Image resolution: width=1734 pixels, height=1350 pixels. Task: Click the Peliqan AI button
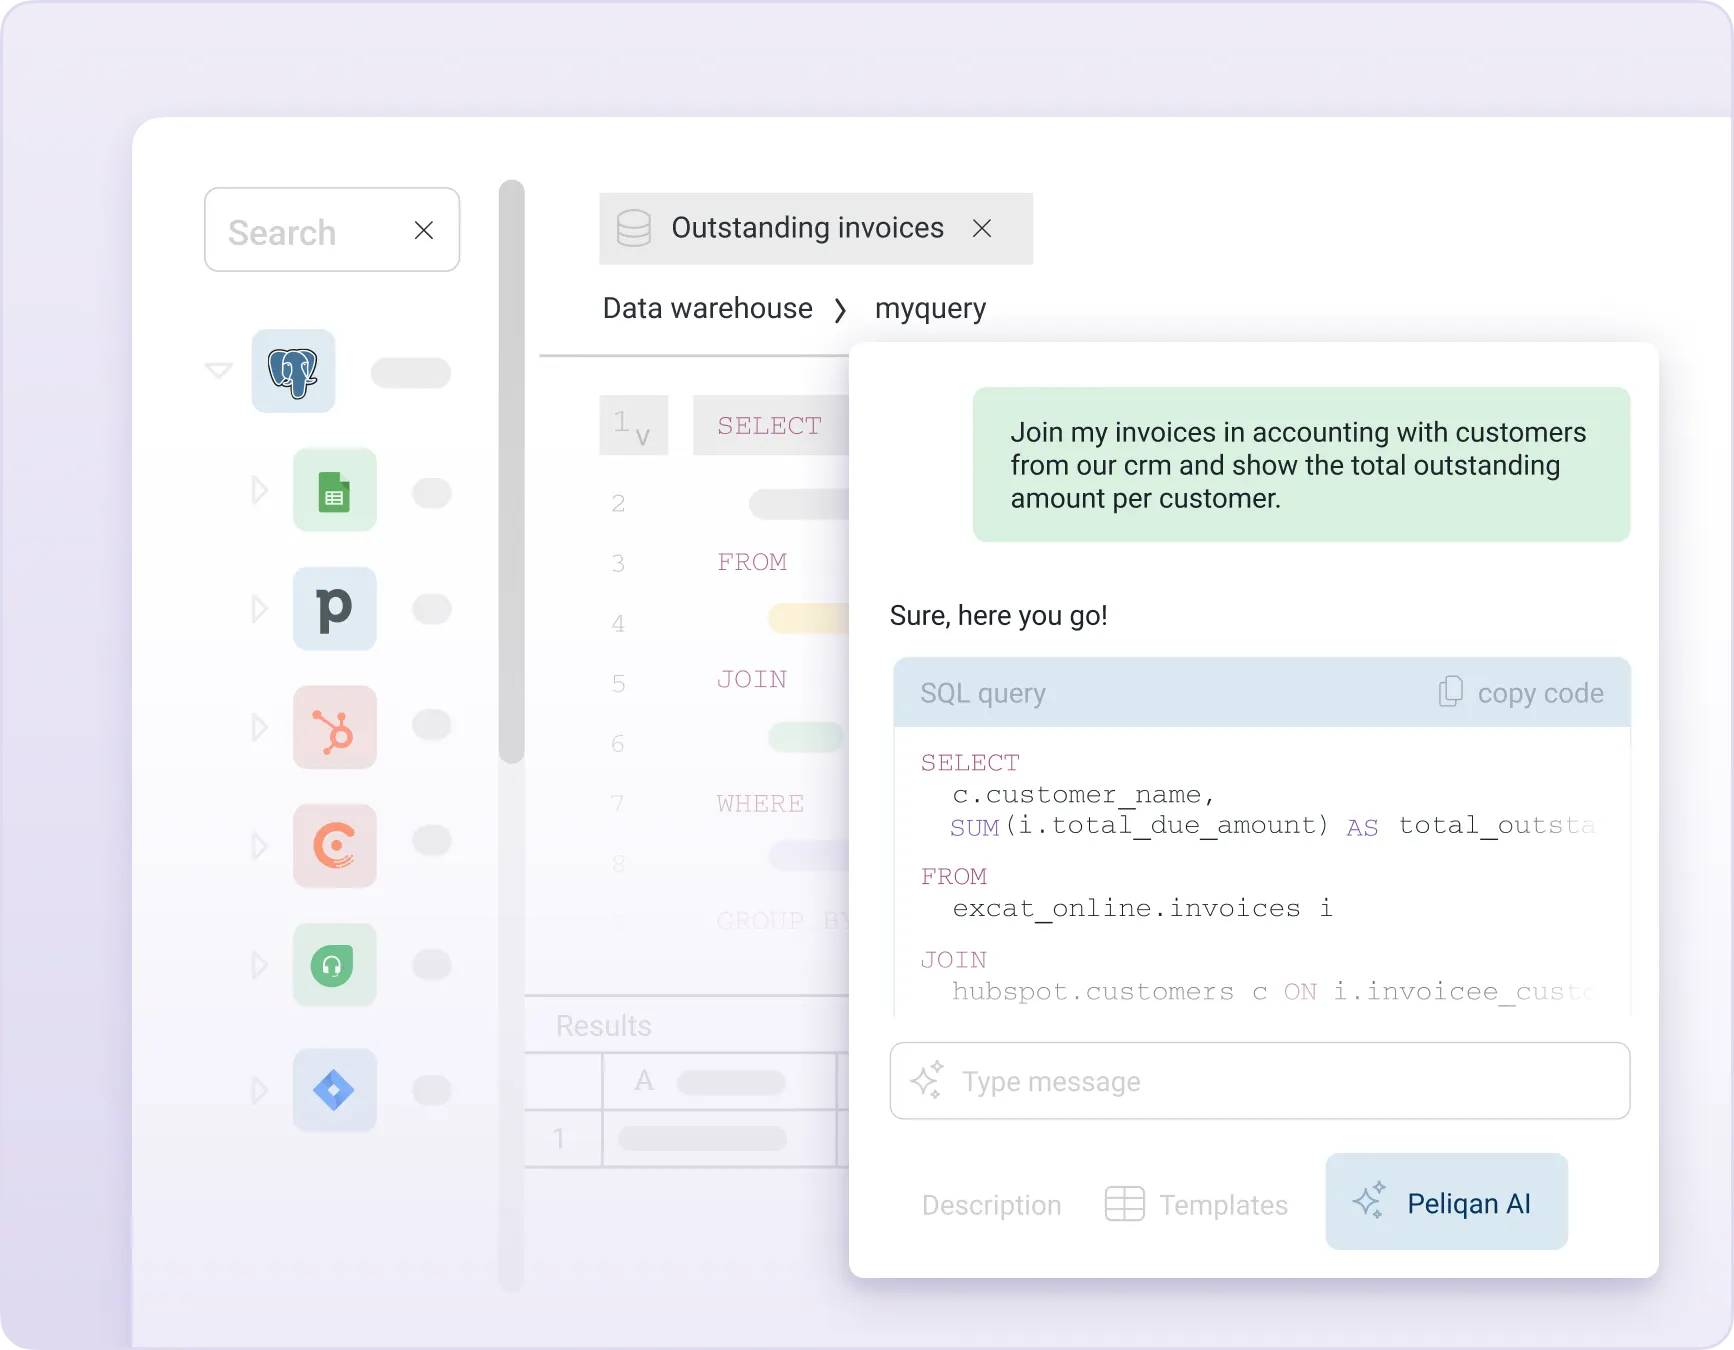1446,1202
